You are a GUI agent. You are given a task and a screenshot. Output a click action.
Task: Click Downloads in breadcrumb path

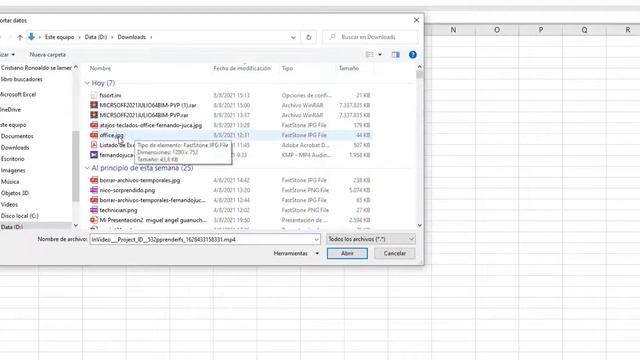point(131,37)
